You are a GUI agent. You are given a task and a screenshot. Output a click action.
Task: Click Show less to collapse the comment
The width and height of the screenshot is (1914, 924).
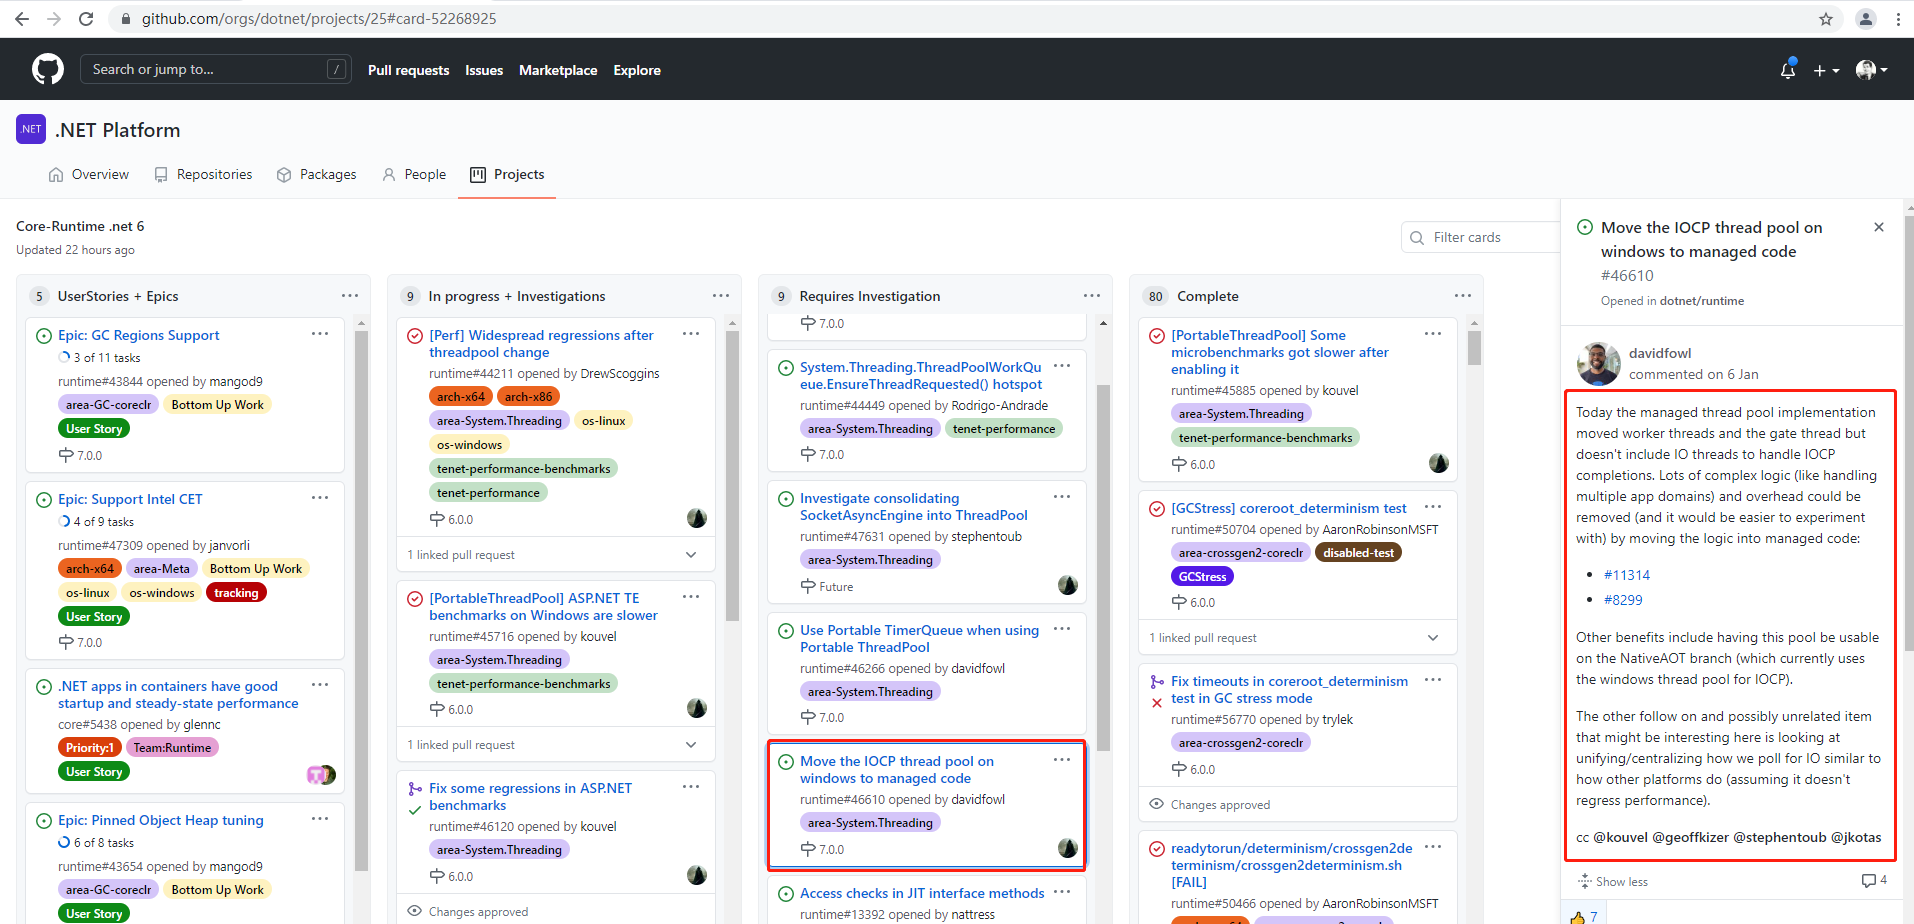coord(1612,882)
